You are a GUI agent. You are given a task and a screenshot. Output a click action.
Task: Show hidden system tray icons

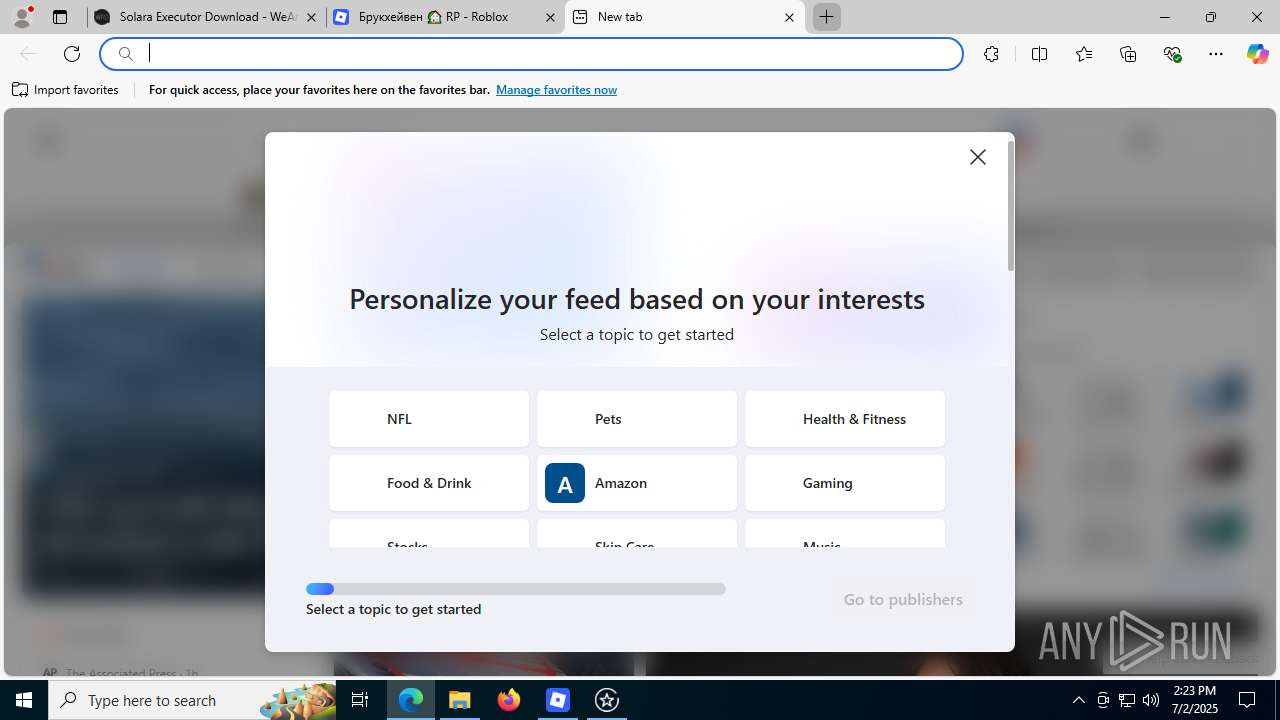click(x=1078, y=700)
